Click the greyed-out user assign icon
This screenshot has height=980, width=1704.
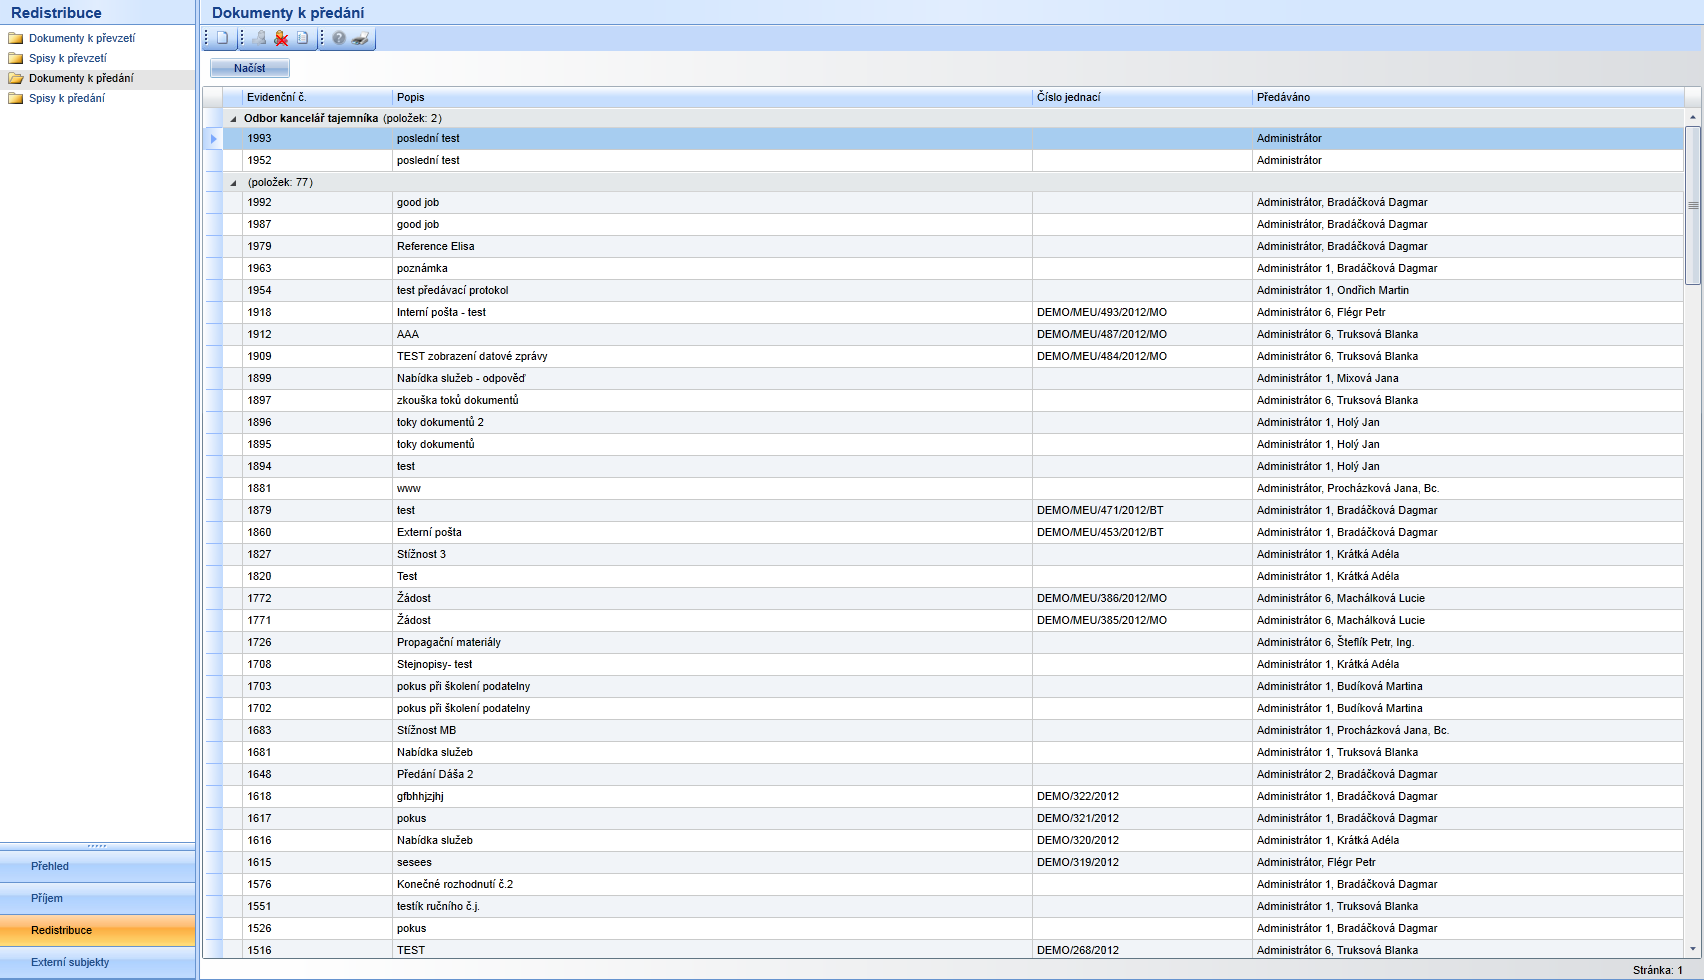[x=260, y=38]
